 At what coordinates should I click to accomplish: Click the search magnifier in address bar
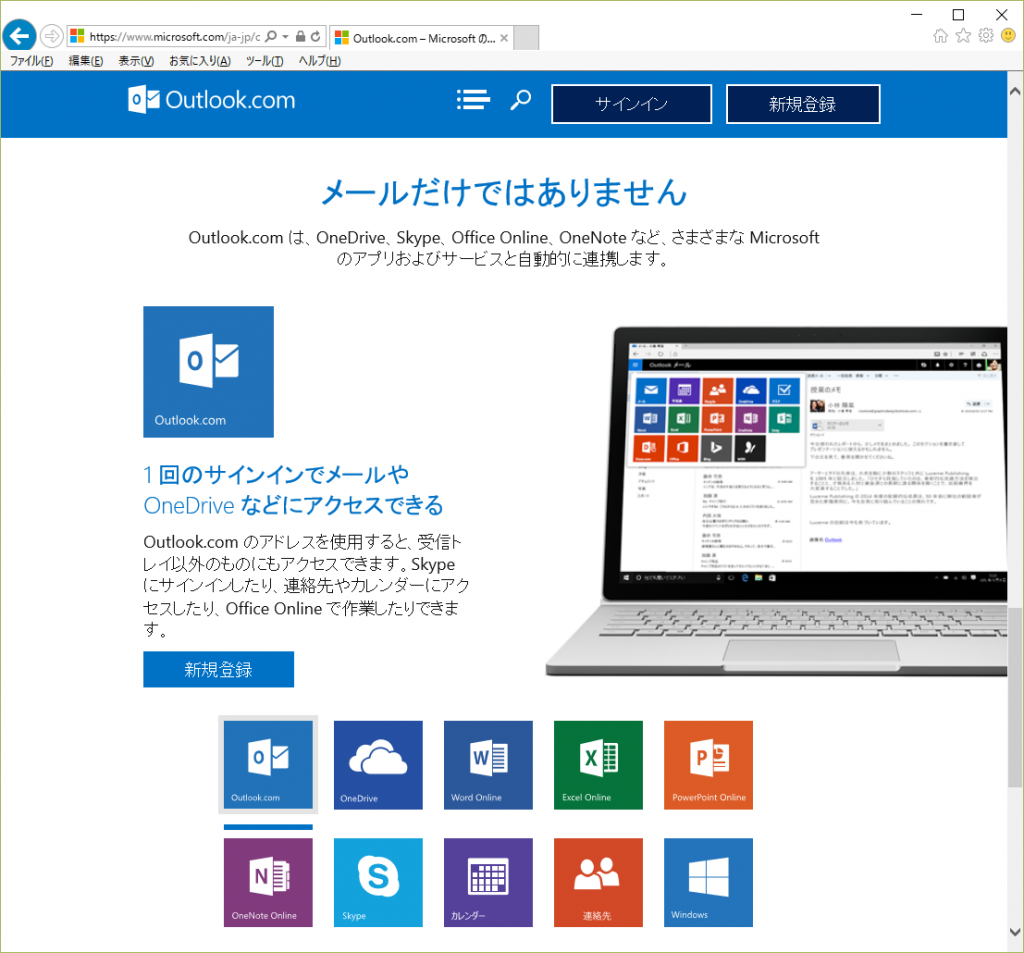tap(271, 37)
